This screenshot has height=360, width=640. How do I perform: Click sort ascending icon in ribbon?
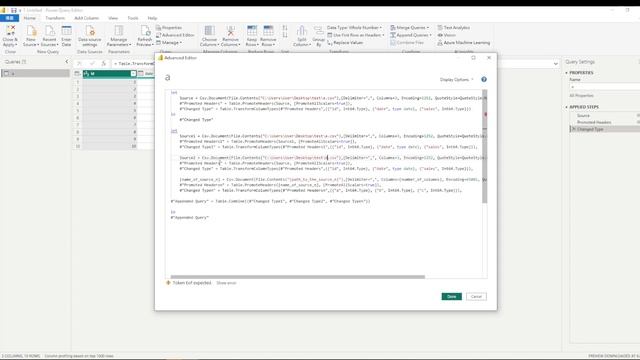coord(285,28)
